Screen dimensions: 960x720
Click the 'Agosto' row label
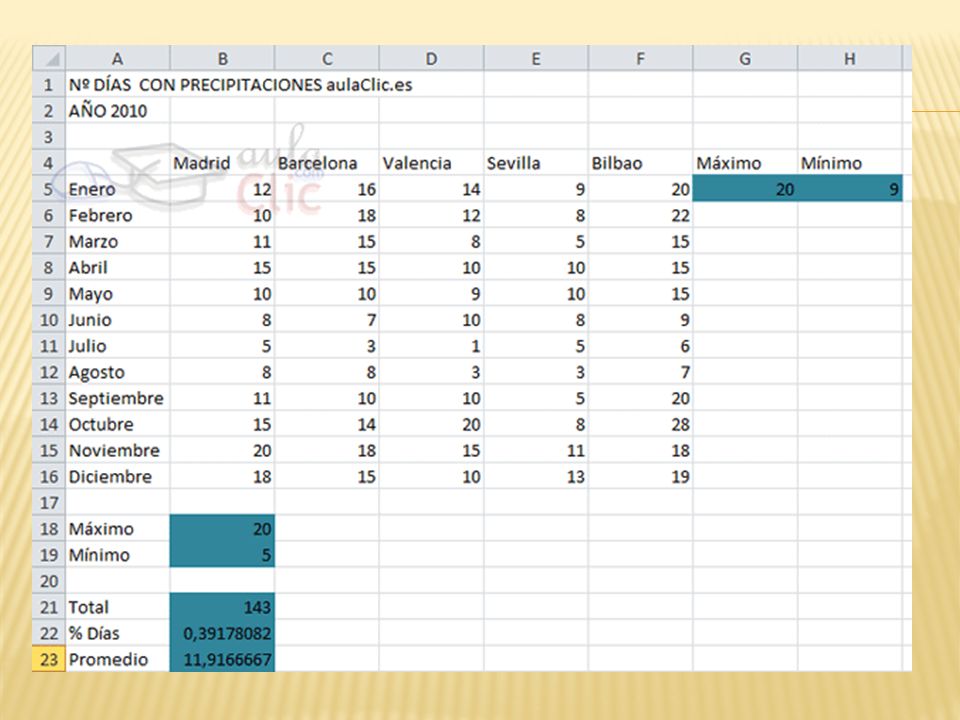tap(118, 372)
